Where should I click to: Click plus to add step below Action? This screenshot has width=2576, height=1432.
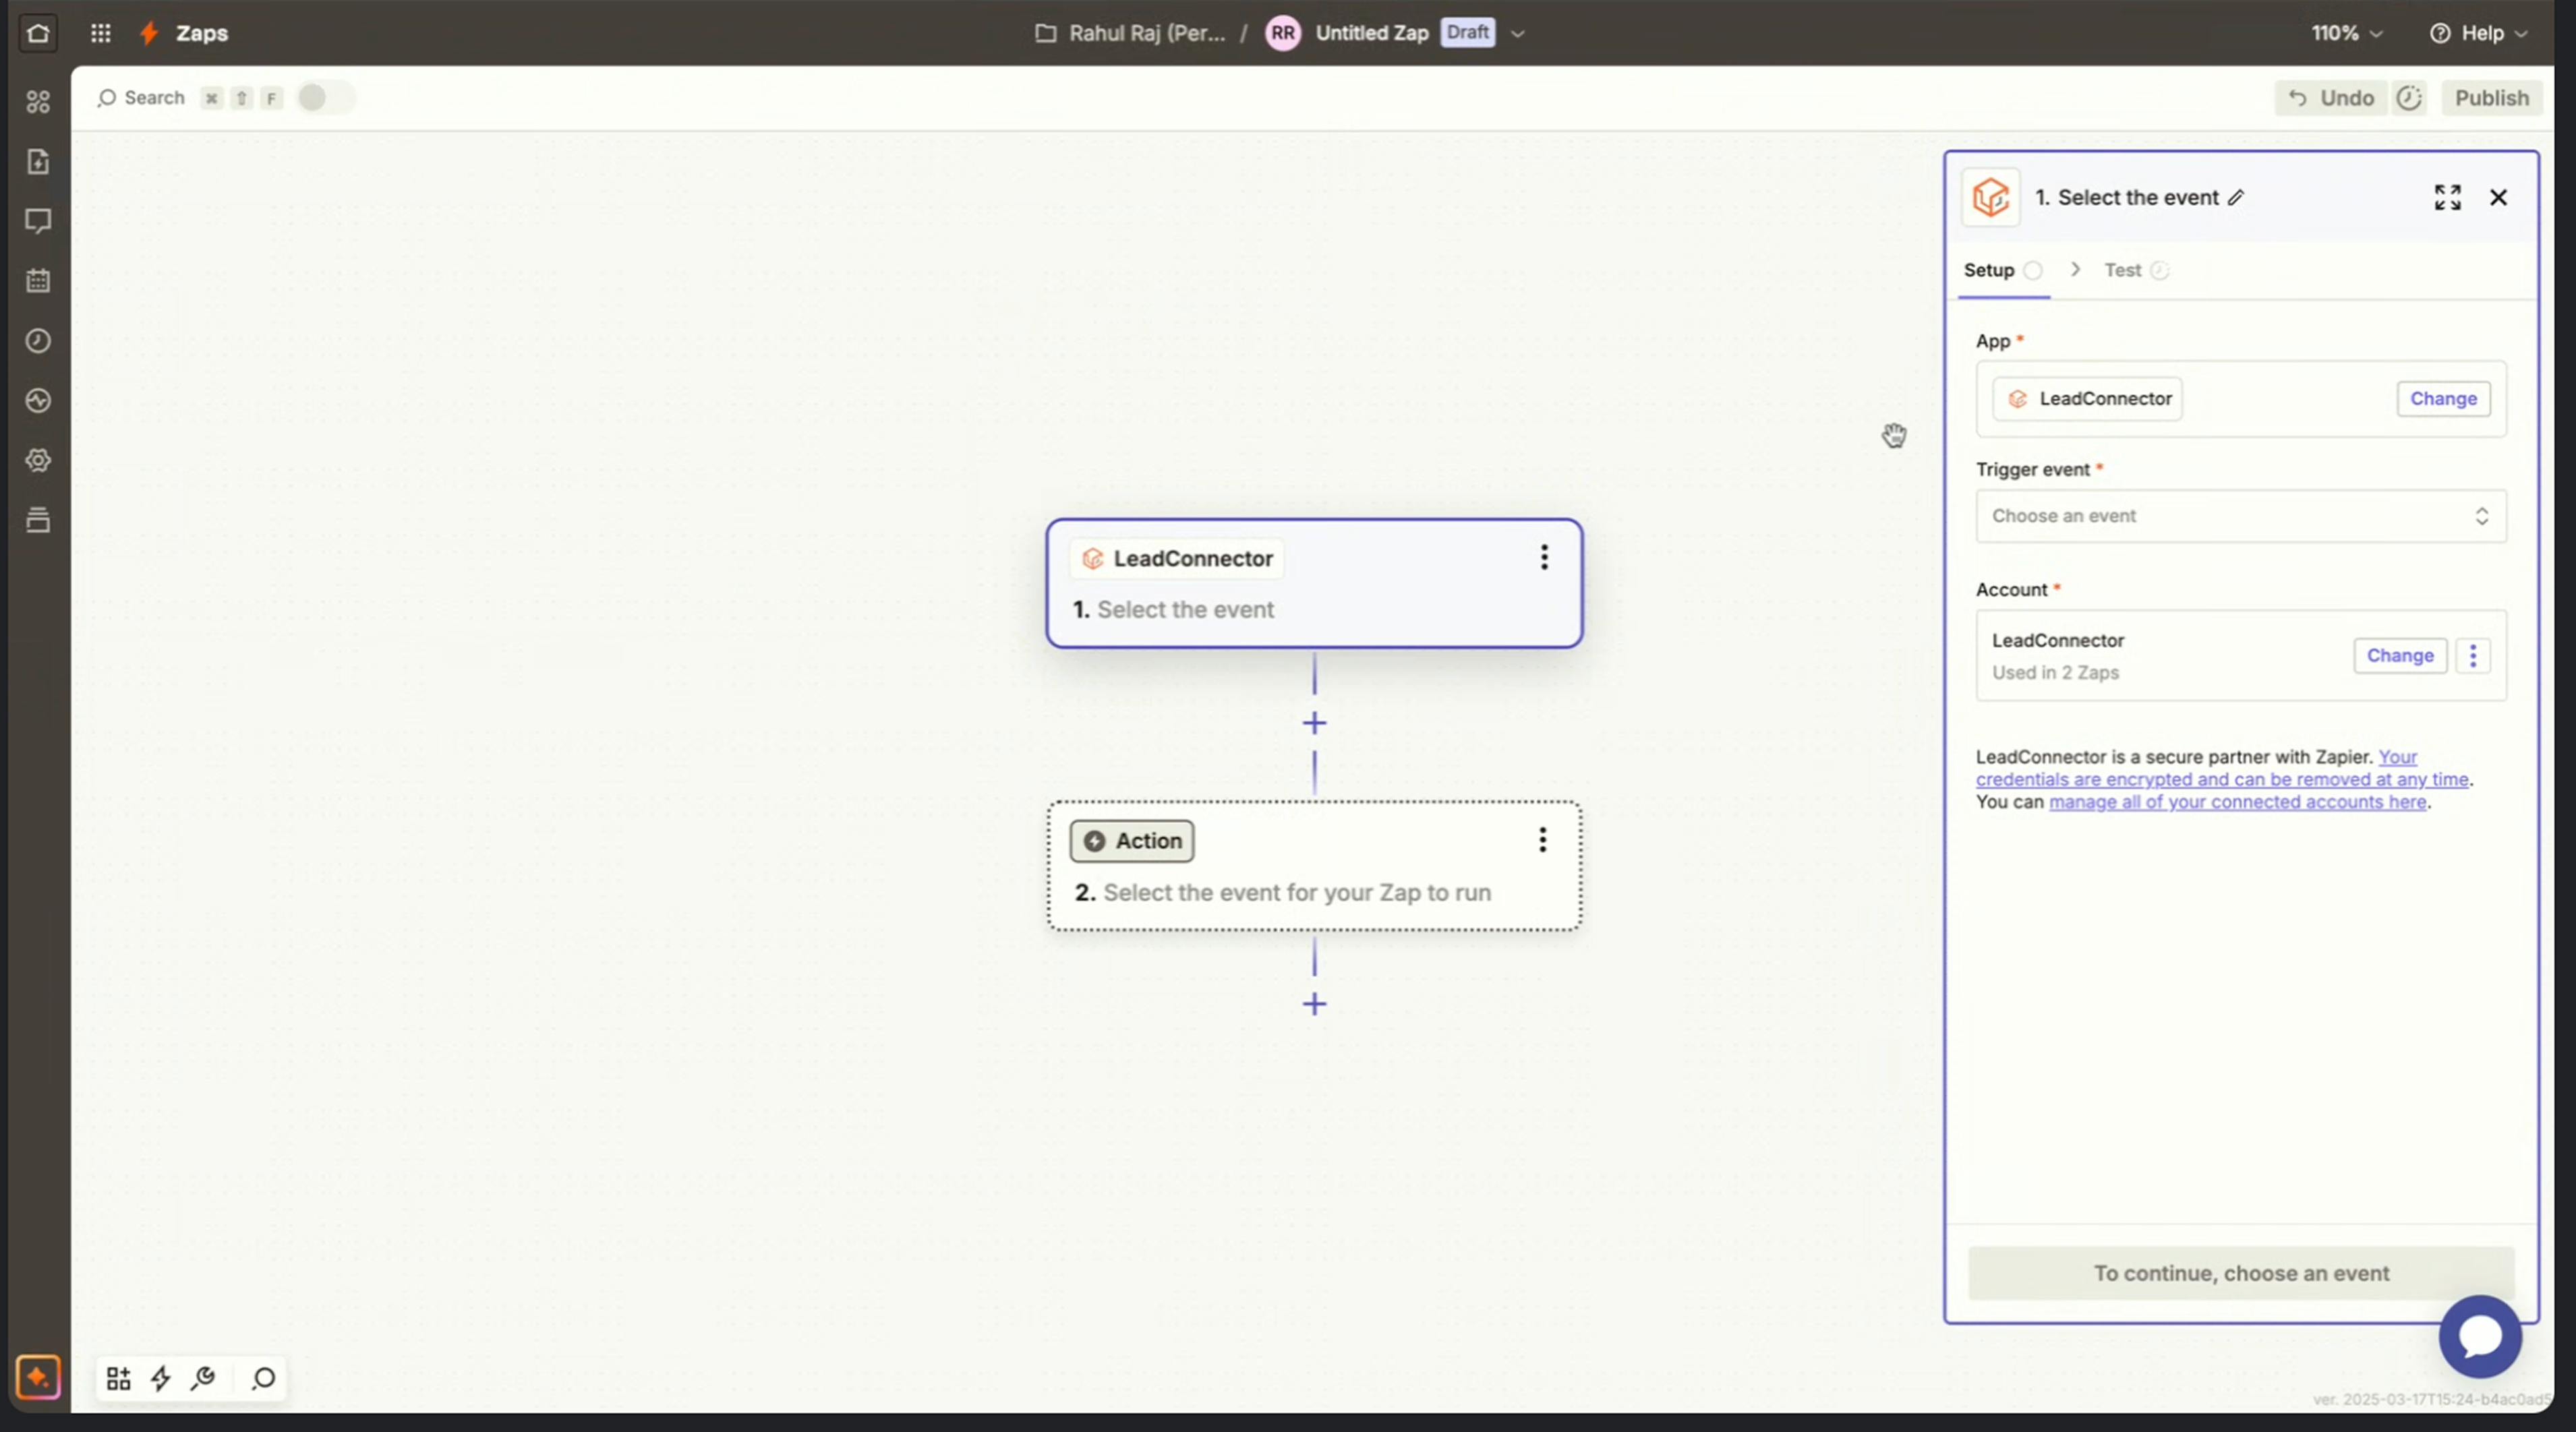(1314, 1003)
